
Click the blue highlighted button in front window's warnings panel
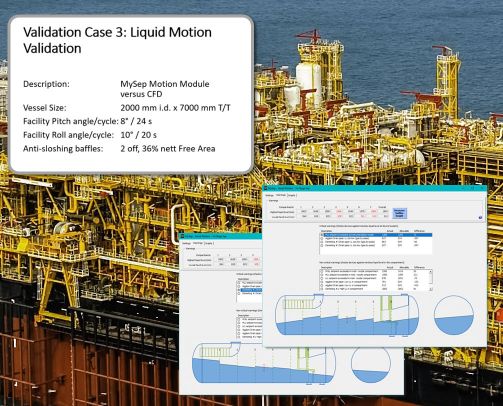click(400, 213)
